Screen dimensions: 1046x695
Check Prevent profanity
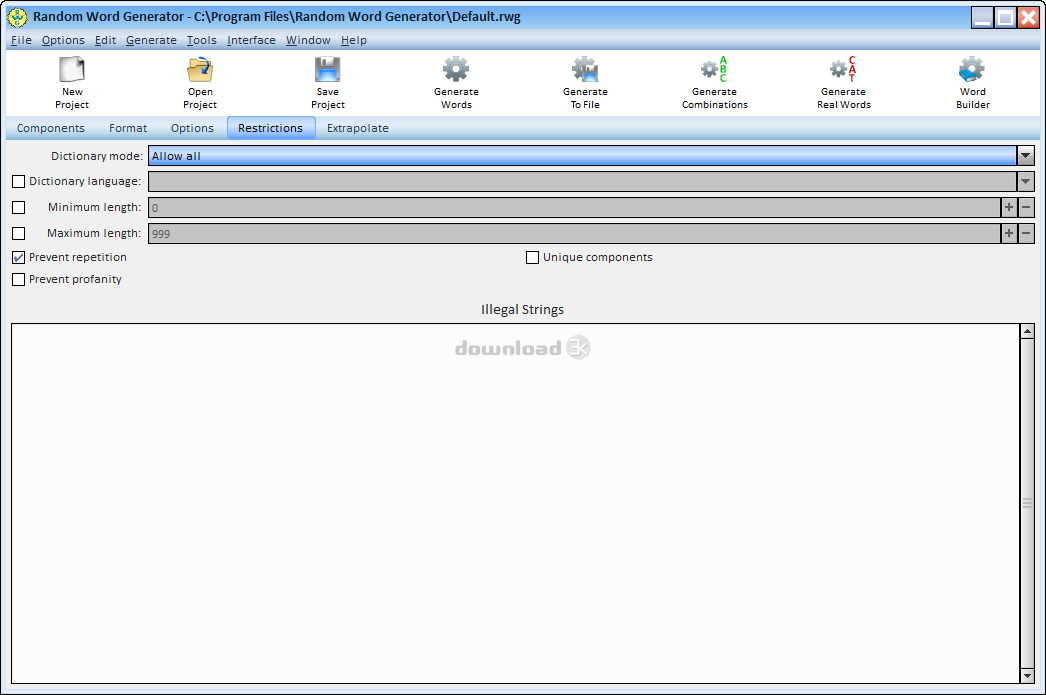(x=19, y=279)
